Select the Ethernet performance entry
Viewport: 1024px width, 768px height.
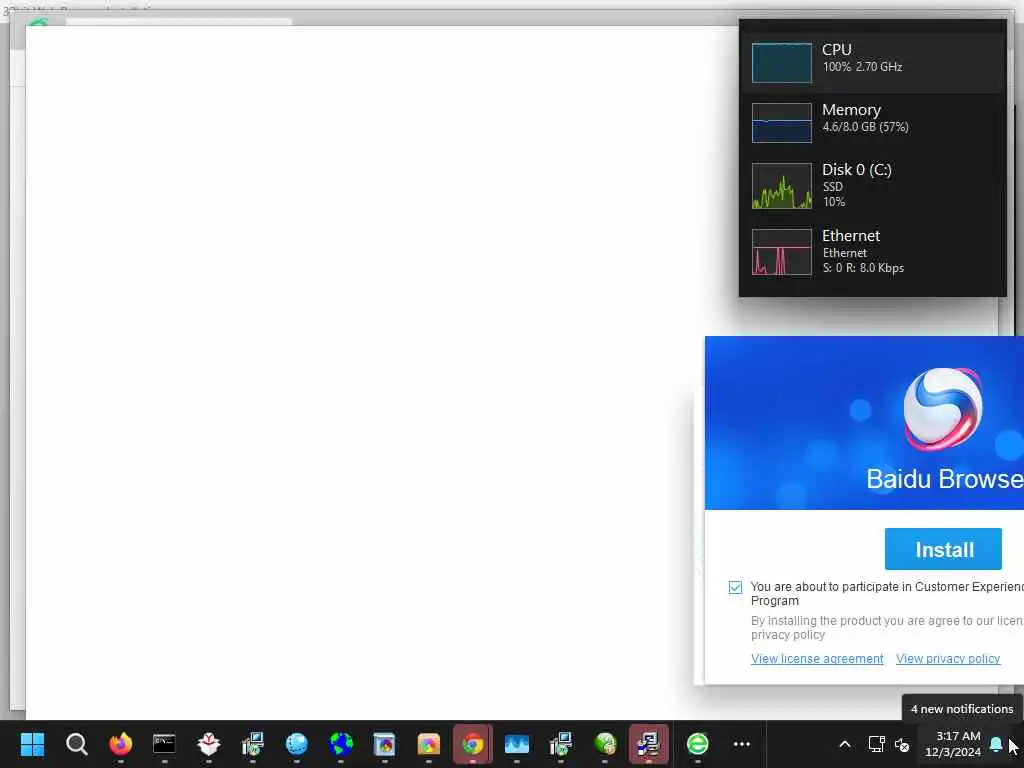874,251
